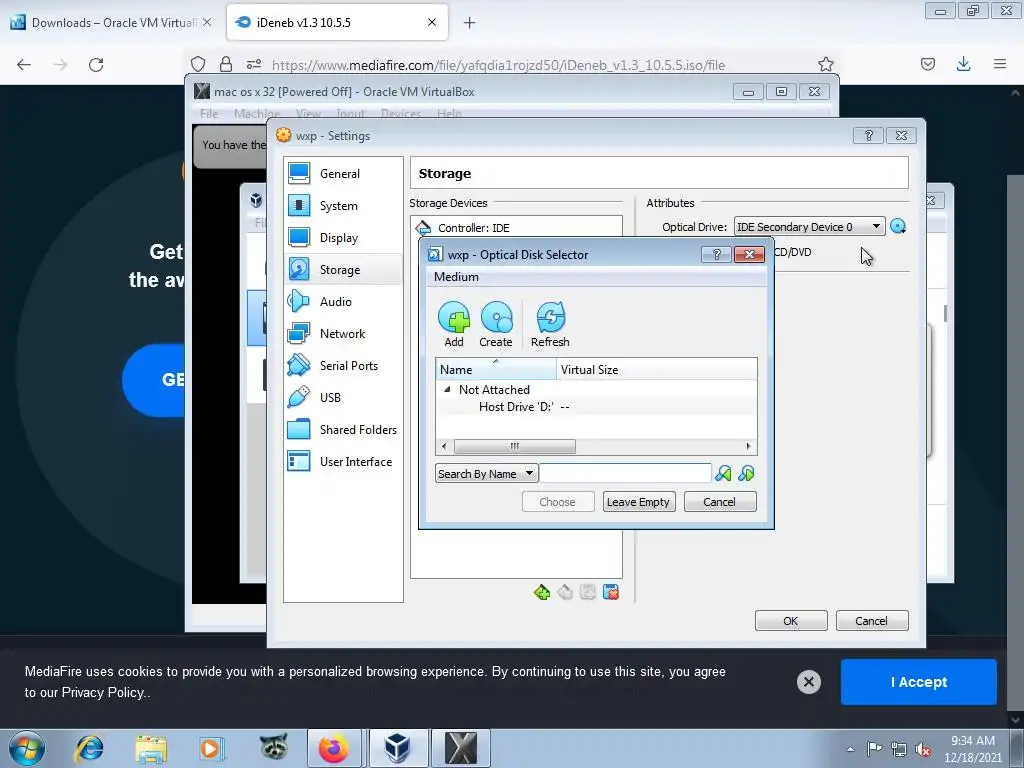Viewport: 1024px width, 768px height.
Task: Open Firefox downloads panel icon
Action: (963, 64)
